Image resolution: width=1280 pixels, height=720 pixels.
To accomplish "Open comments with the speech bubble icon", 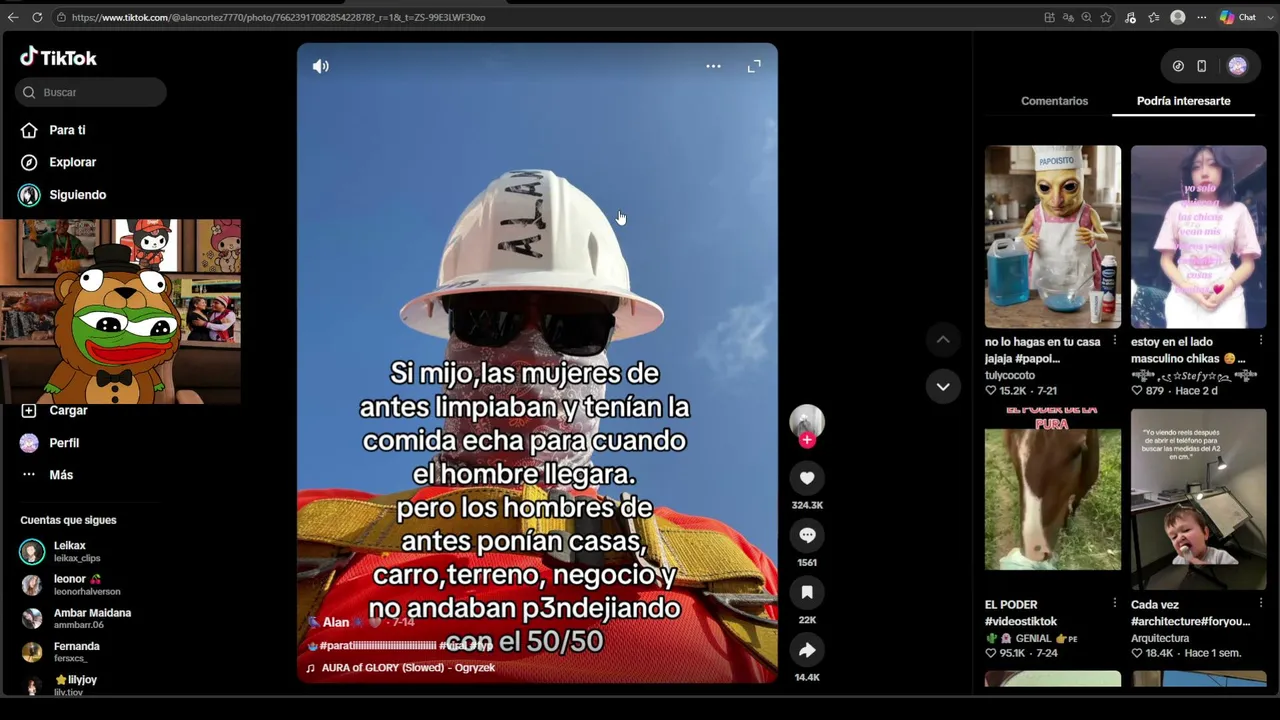I will click(807, 535).
